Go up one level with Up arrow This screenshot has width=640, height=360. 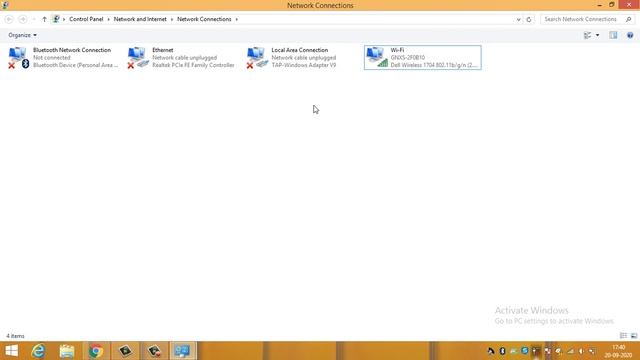[x=44, y=19]
